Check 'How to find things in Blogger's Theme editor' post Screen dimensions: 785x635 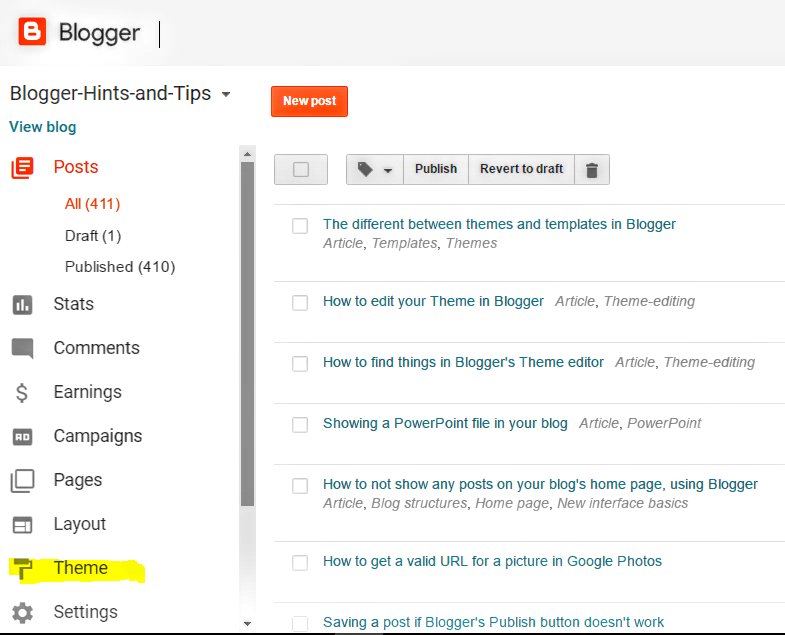(x=300, y=364)
